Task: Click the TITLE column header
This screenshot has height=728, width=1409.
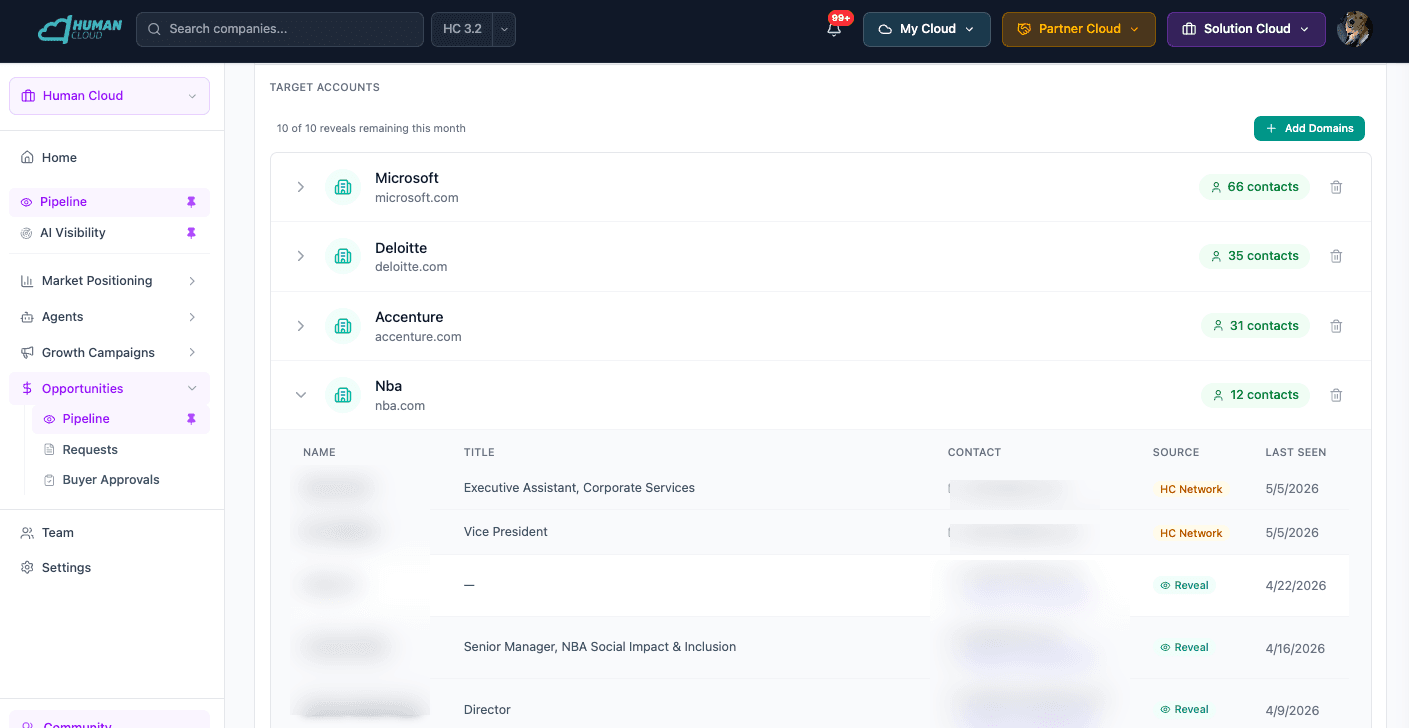Action: pyautogui.click(x=479, y=453)
